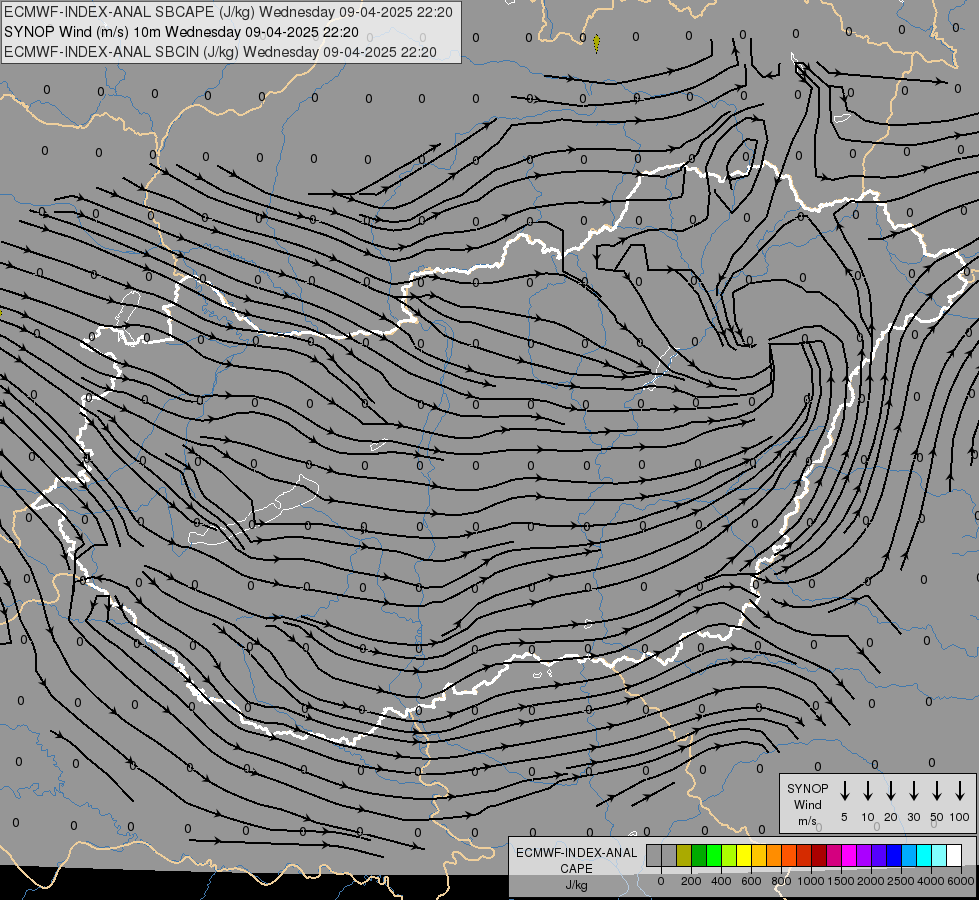
Task: Click the 1500 tick label on CAPE scale
Action: click(x=841, y=881)
